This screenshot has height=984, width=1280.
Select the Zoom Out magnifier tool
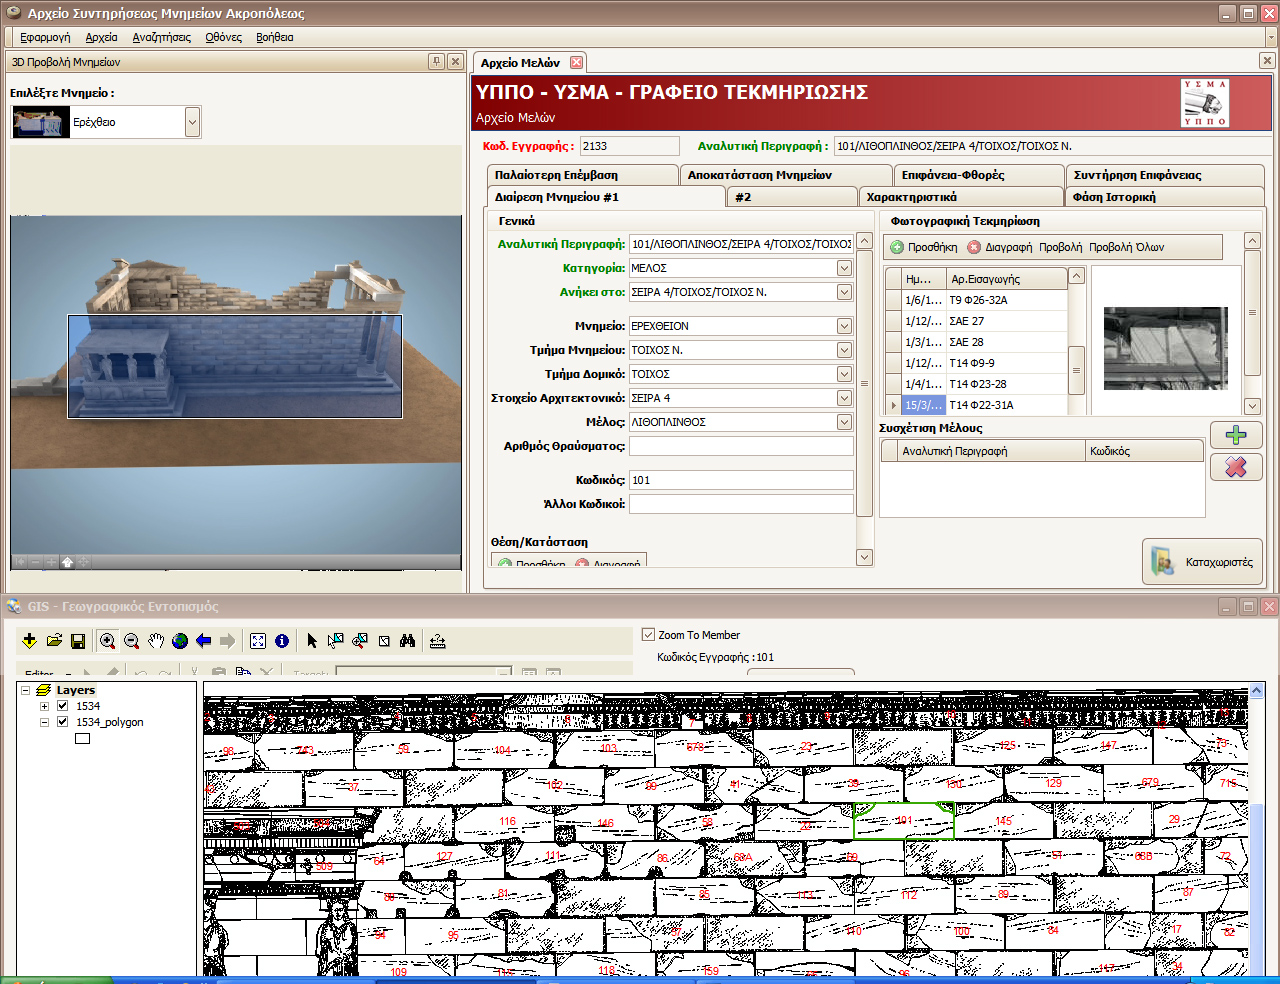(x=131, y=641)
